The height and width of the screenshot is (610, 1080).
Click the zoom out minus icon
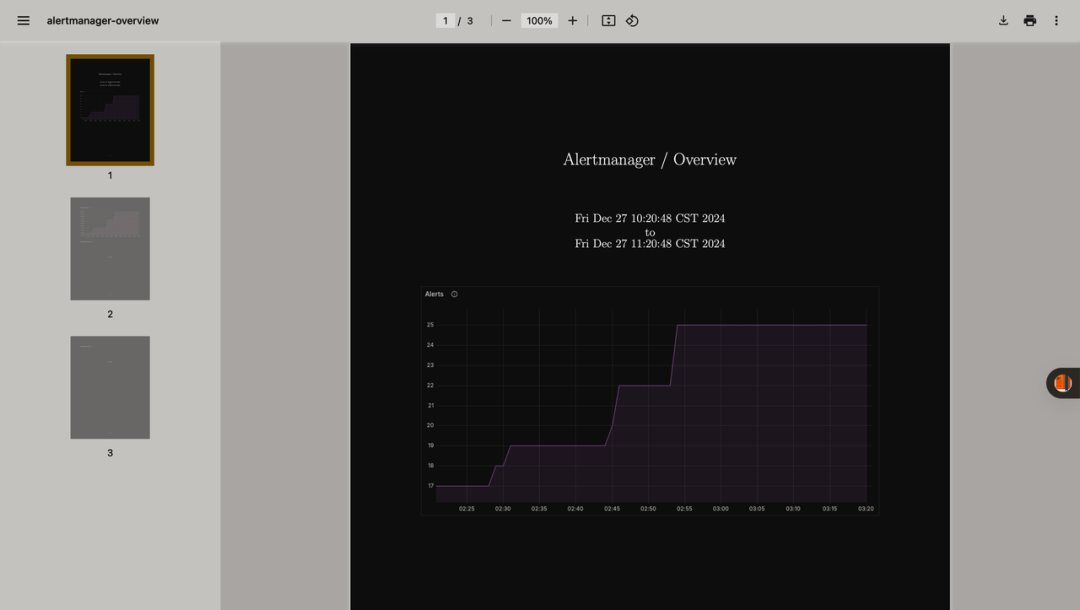506,21
